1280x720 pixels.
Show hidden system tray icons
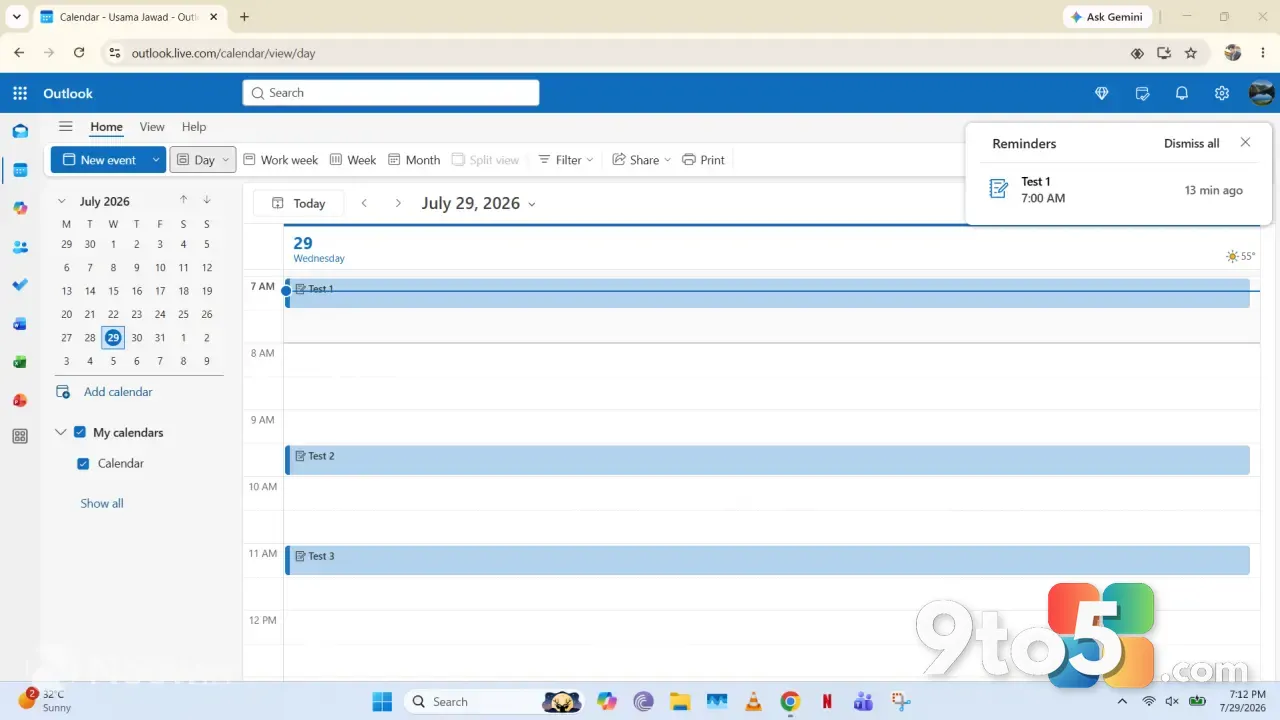[1121, 701]
